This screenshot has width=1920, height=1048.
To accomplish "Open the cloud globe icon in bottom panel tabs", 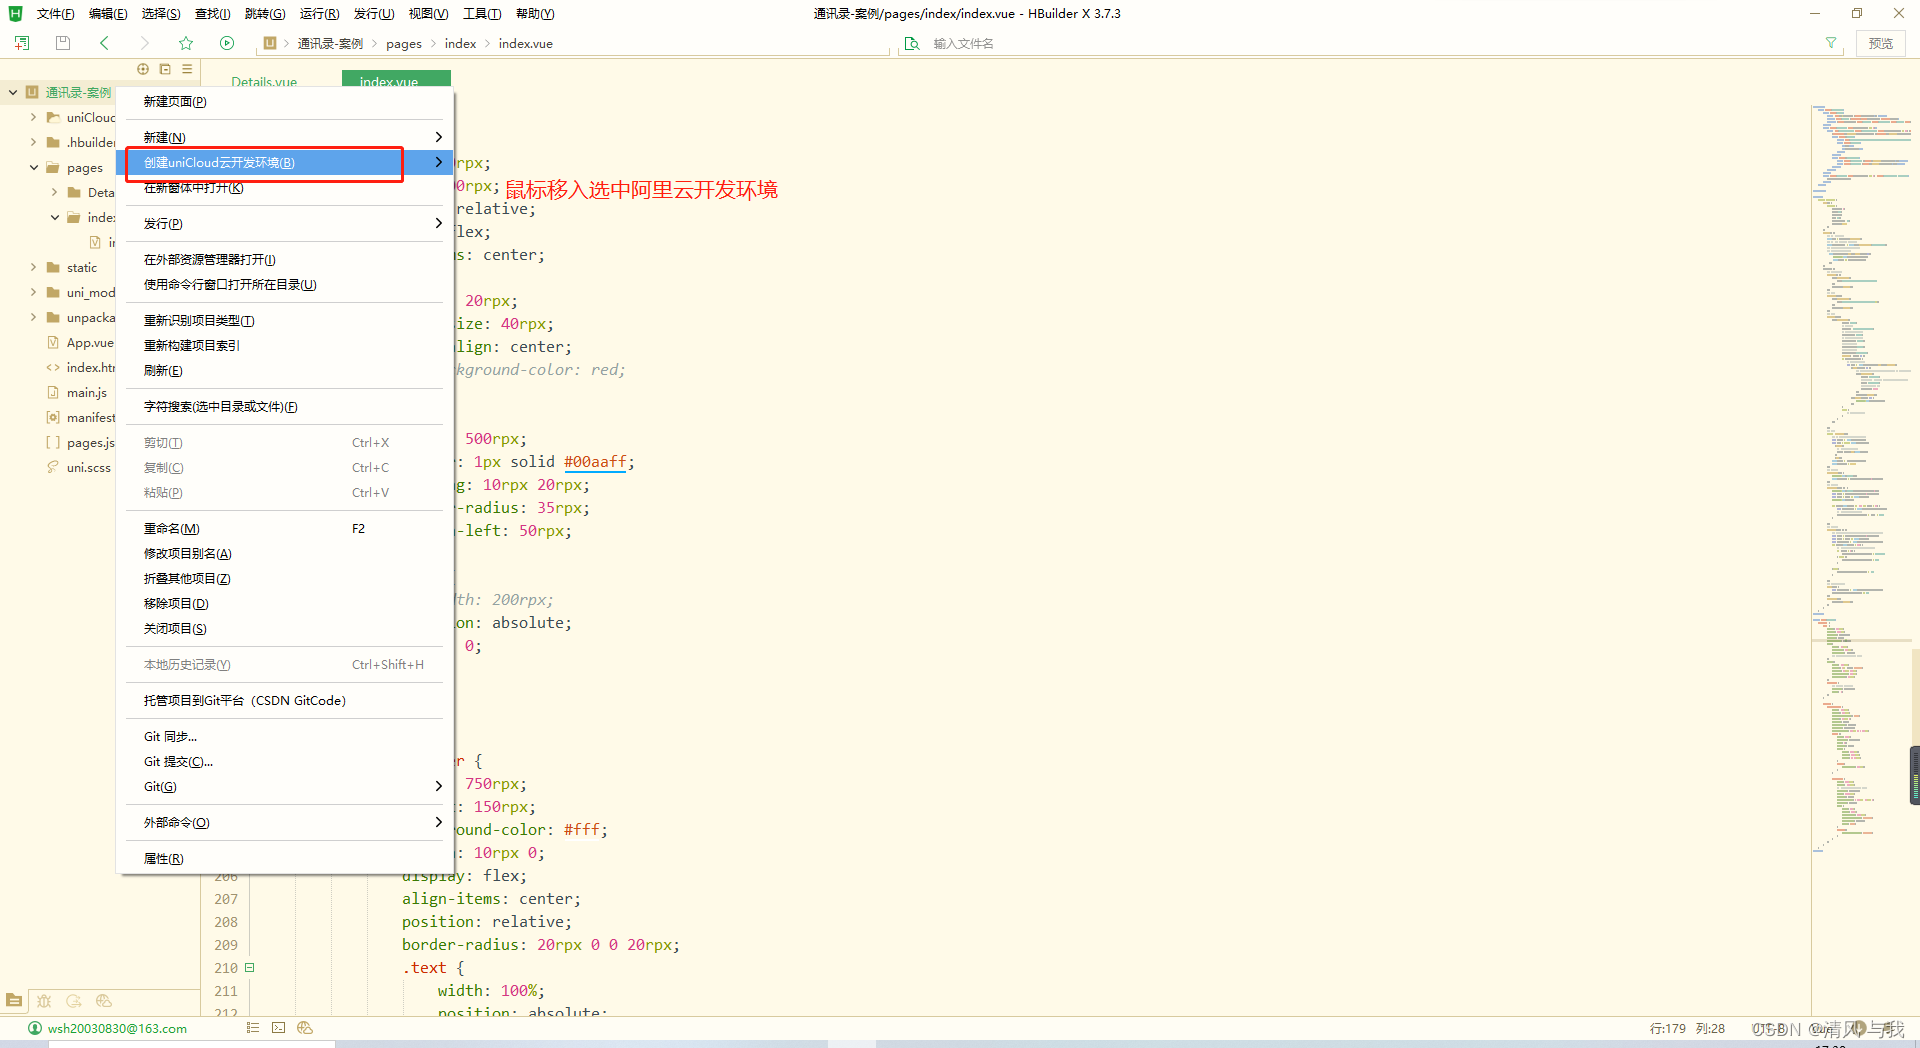I will point(104,1000).
